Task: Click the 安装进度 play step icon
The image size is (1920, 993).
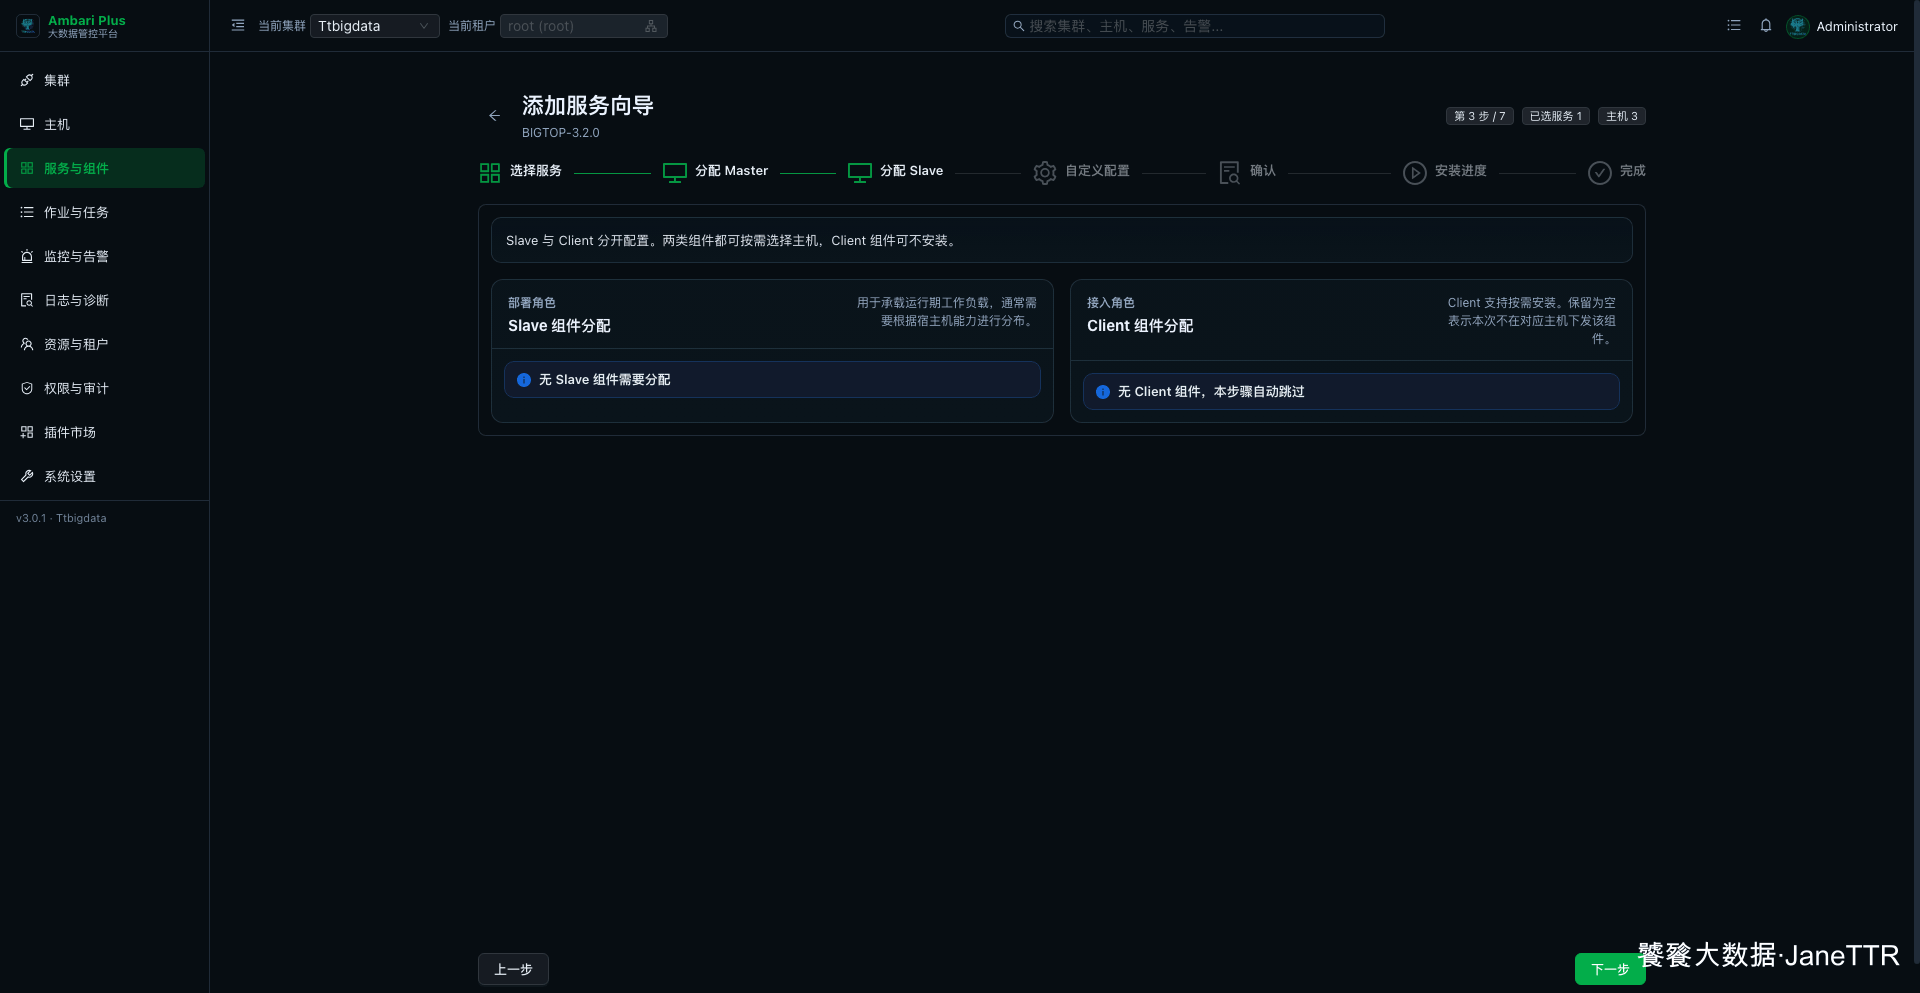Action: (x=1414, y=173)
